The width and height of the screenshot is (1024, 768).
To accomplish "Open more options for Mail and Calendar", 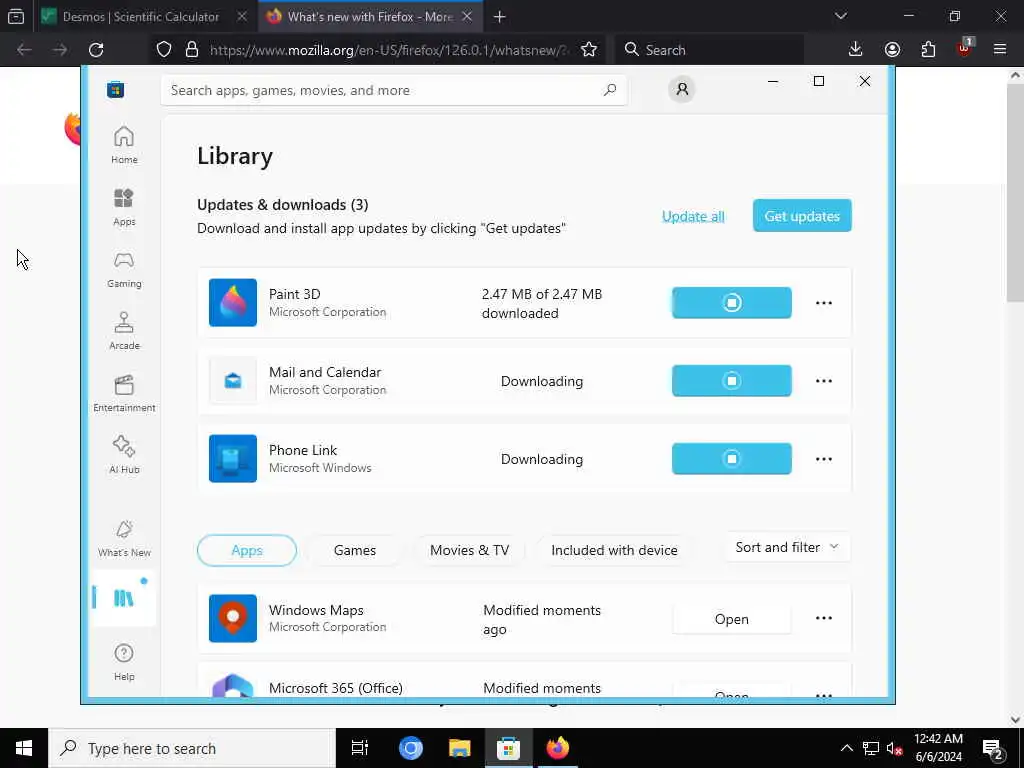I will click(824, 381).
